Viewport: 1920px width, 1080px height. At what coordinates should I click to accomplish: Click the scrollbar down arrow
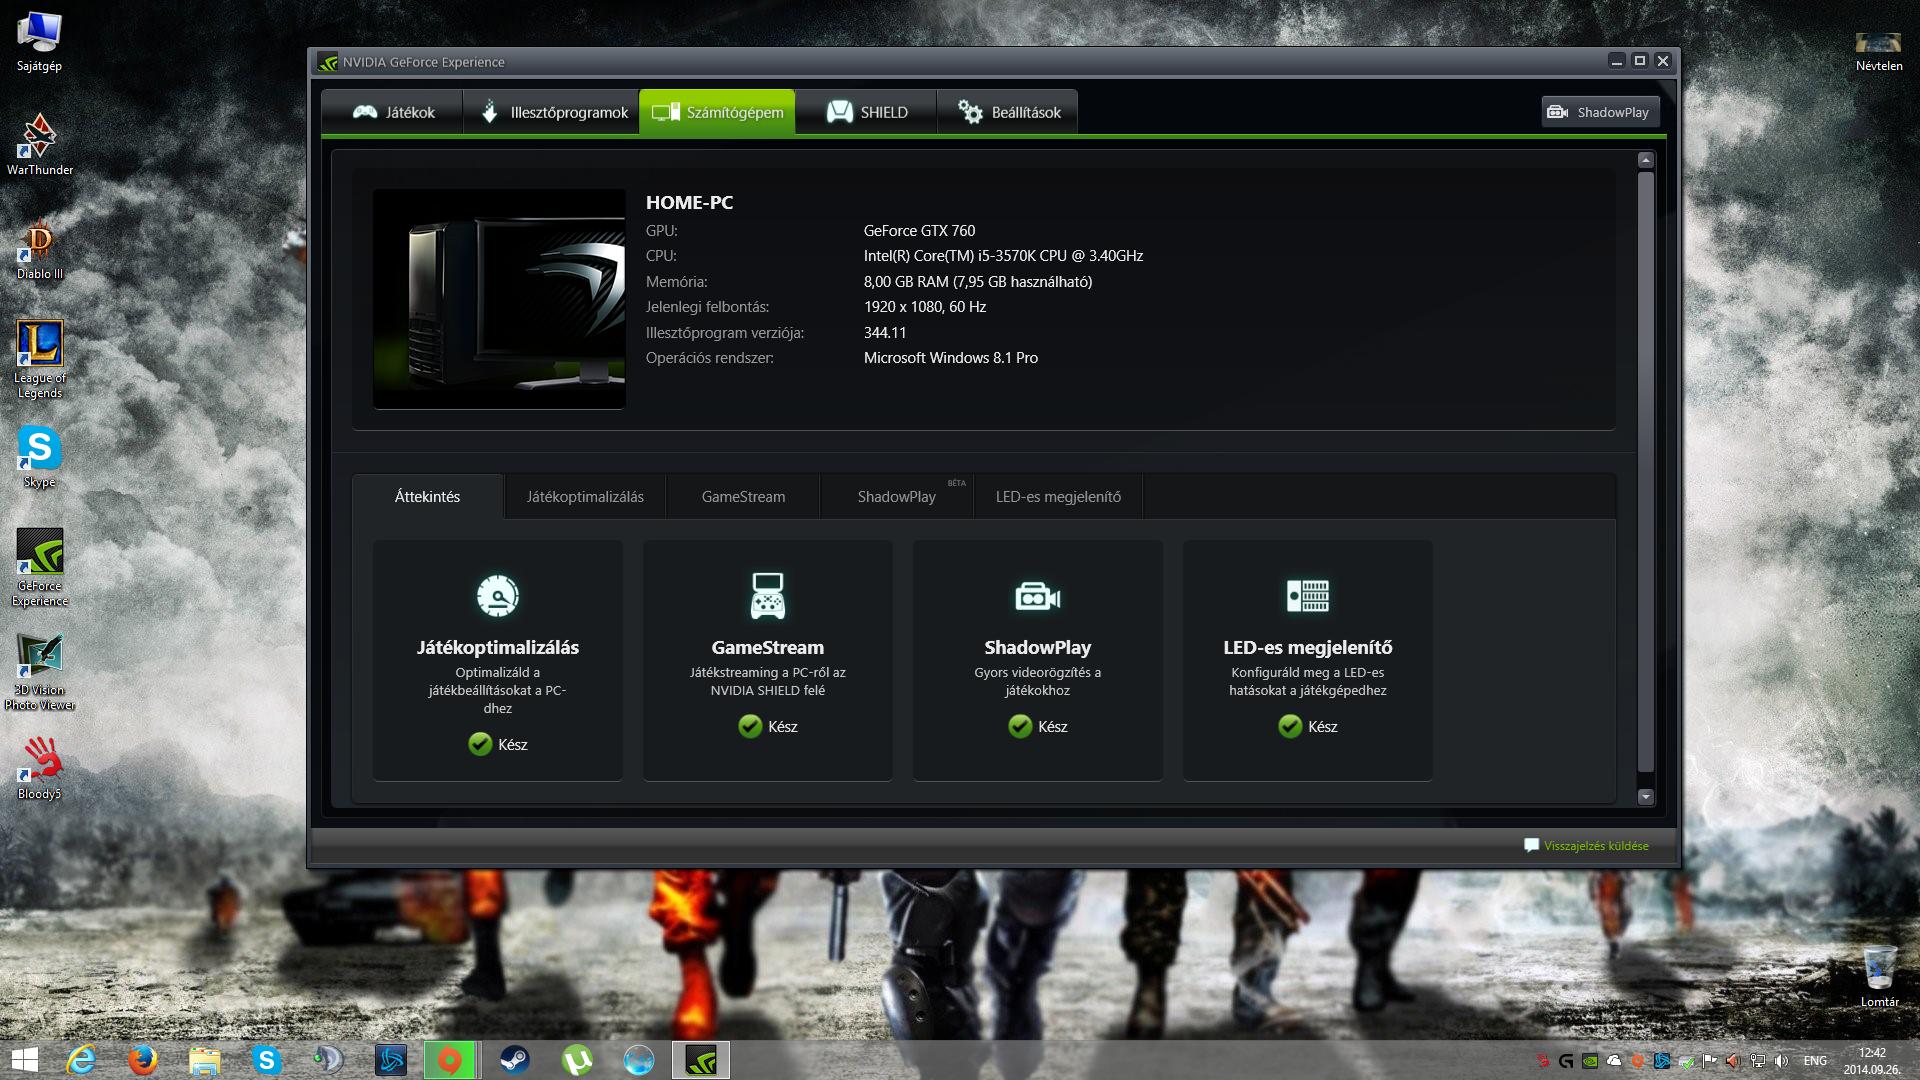(x=1645, y=797)
